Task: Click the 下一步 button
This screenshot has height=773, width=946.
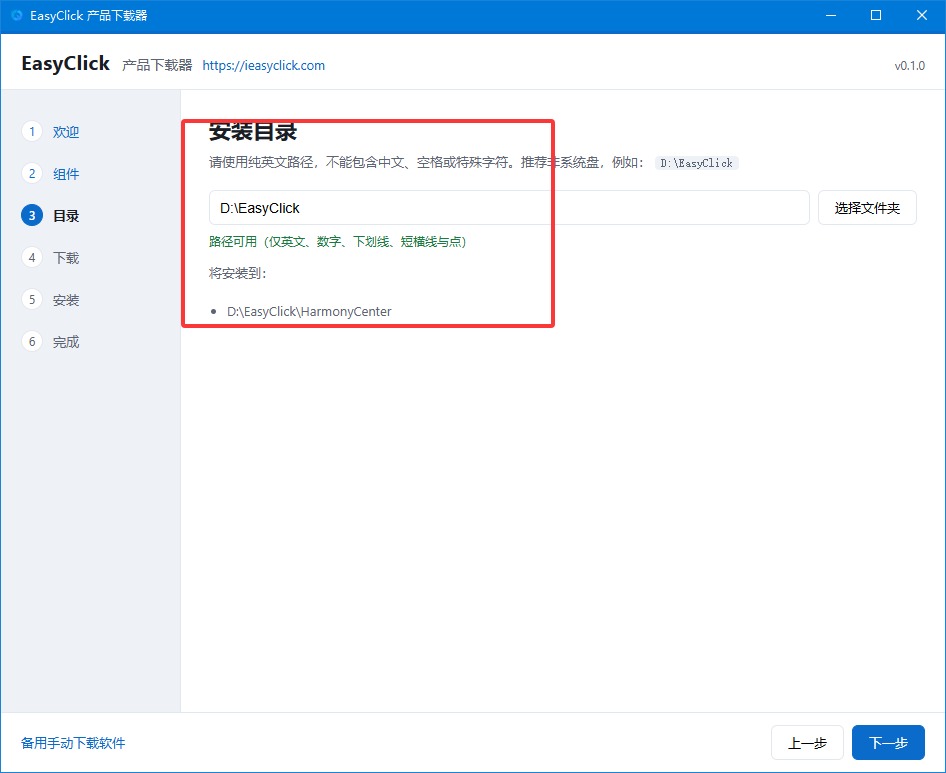Action: click(888, 743)
